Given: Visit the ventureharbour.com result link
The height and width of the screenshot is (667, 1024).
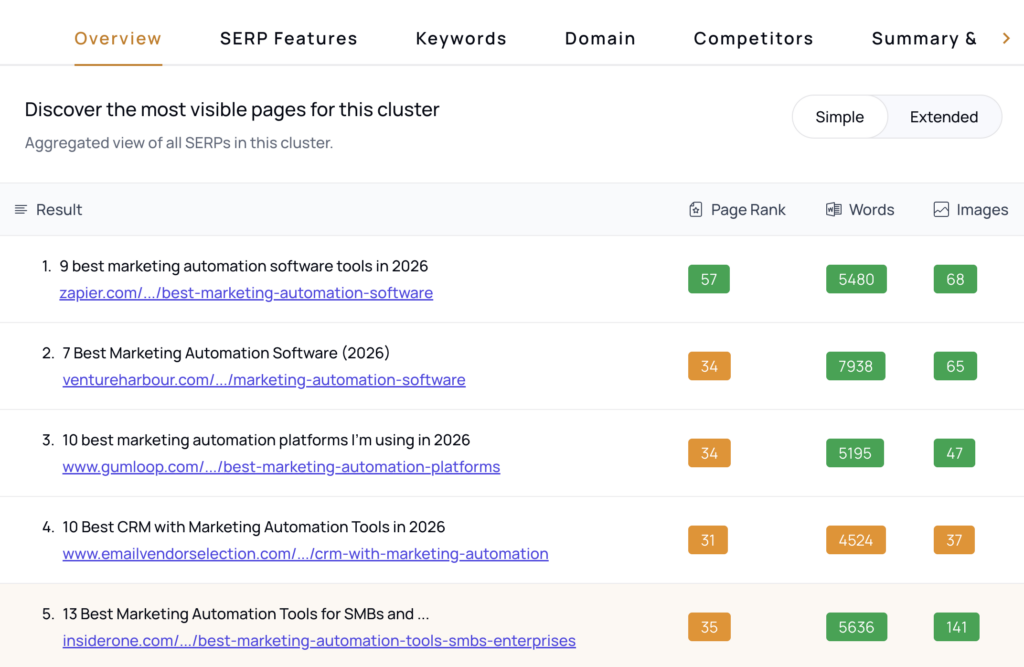Looking at the screenshot, I should click(264, 380).
